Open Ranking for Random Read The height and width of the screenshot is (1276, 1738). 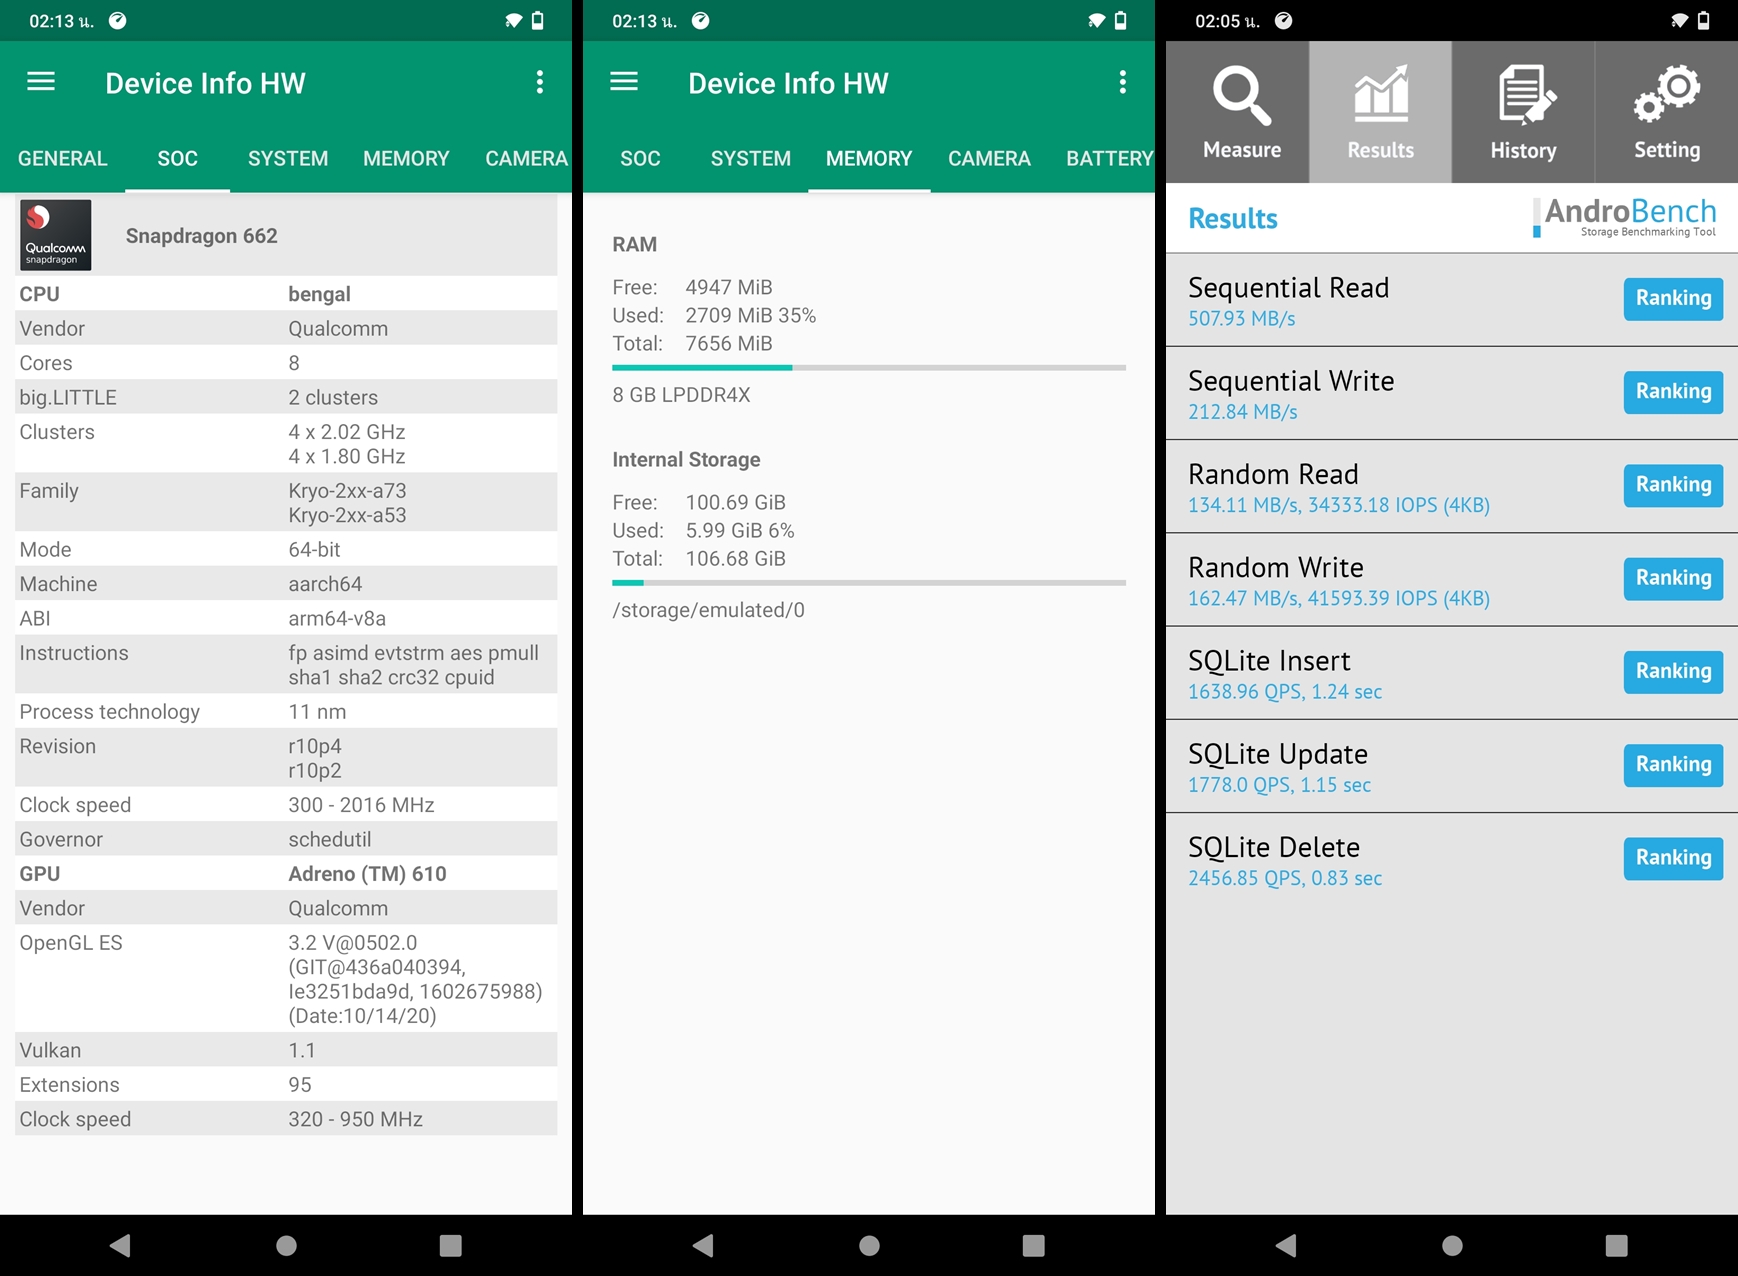pyautogui.click(x=1673, y=484)
